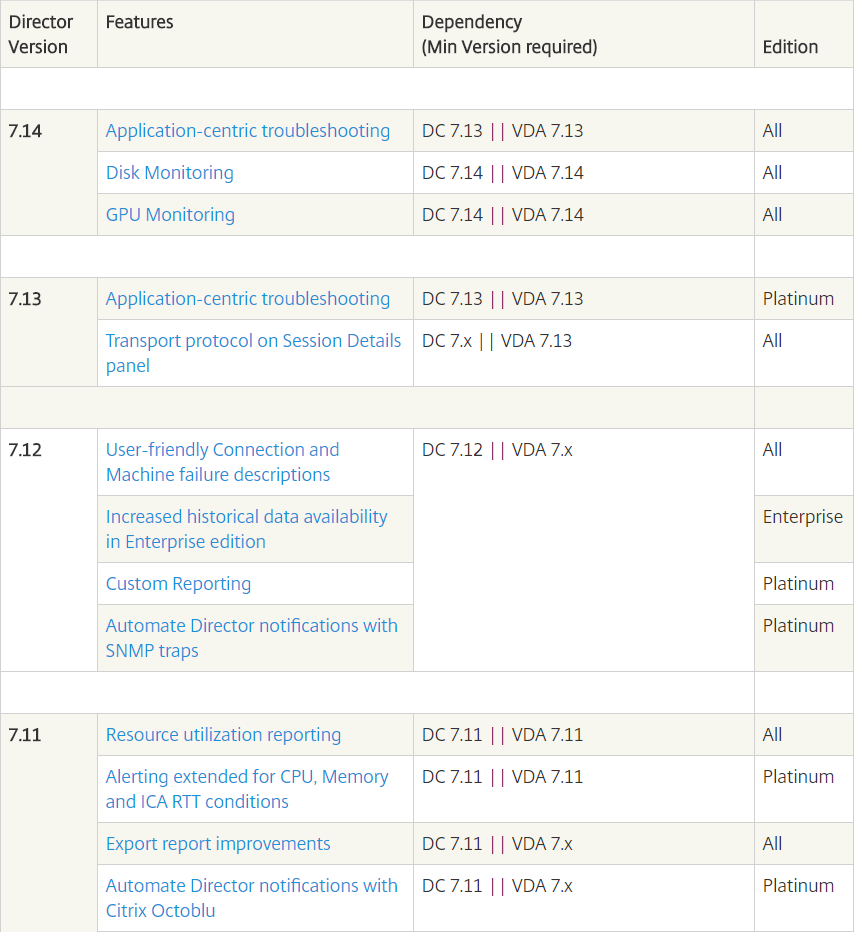The width and height of the screenshot is (854, 932).
Task: Select the DC 7.12 || VDA 7.x cell
Action: [x=584, y=550]
